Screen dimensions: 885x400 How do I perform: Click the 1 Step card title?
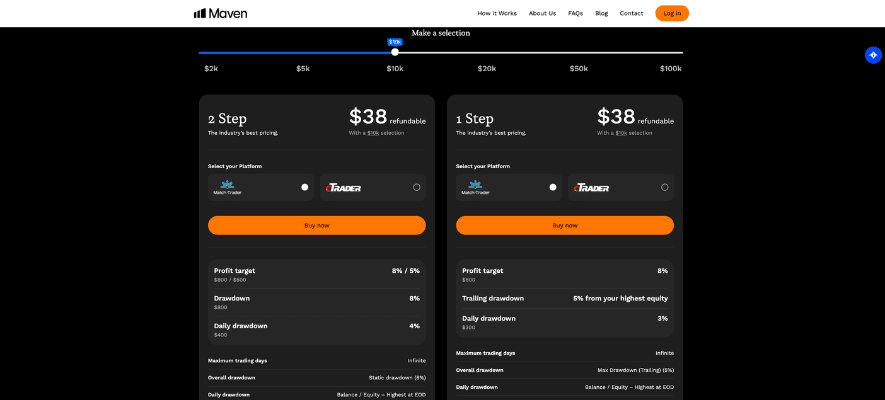pos(475,119)
